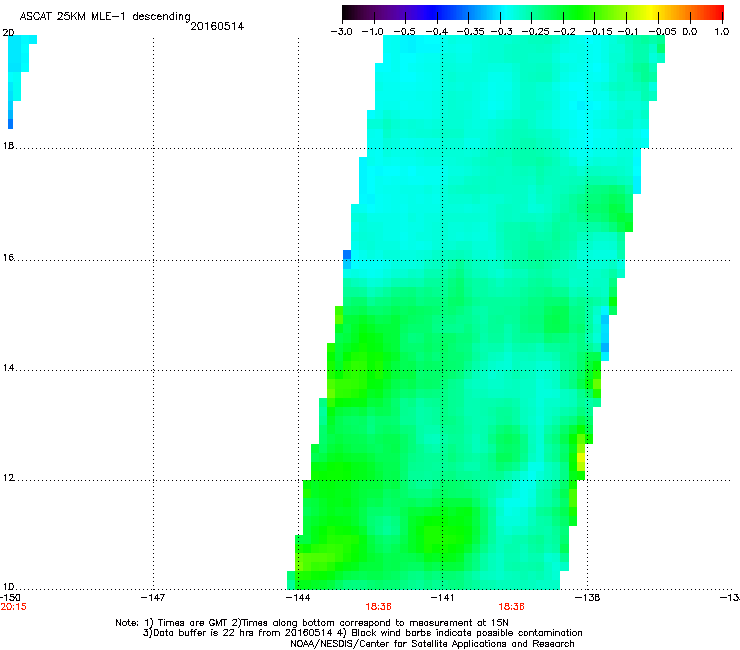Viewport: 740px width, 650px height.
Task: Click the latitude 12 axis label
Action: (x=8, y=478)
